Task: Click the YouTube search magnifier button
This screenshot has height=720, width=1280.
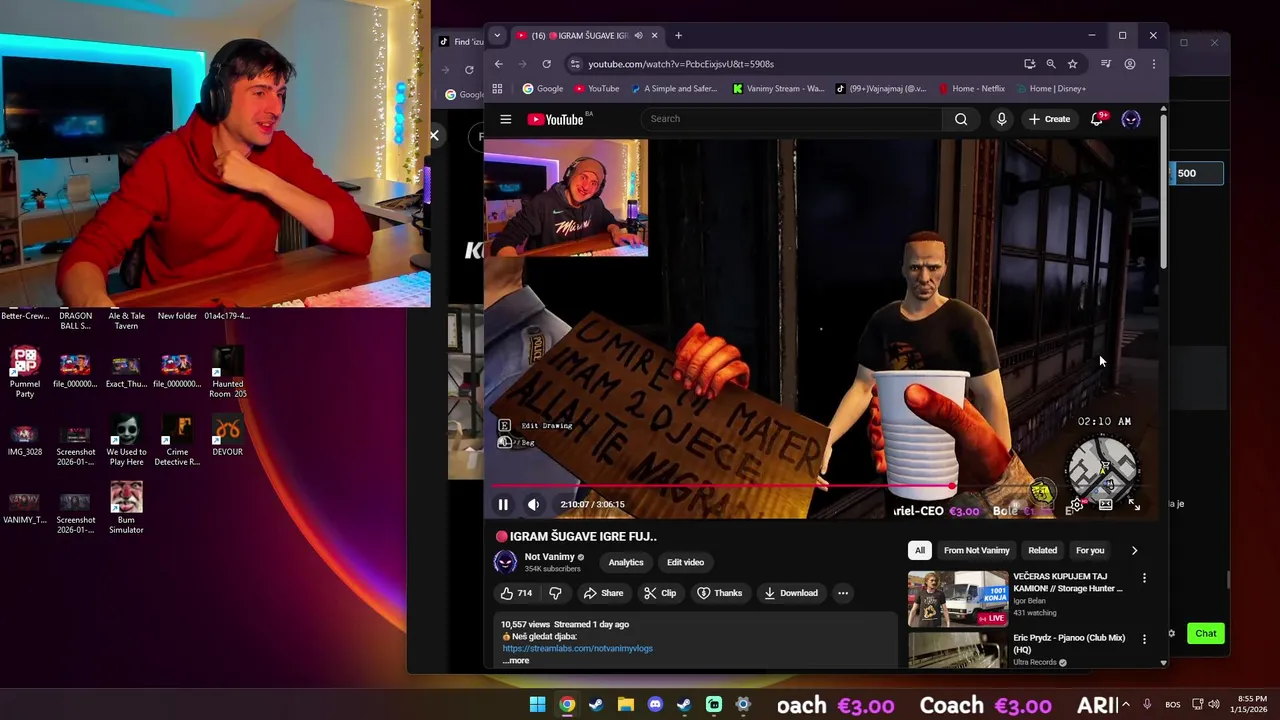Action: coord(961,119)
